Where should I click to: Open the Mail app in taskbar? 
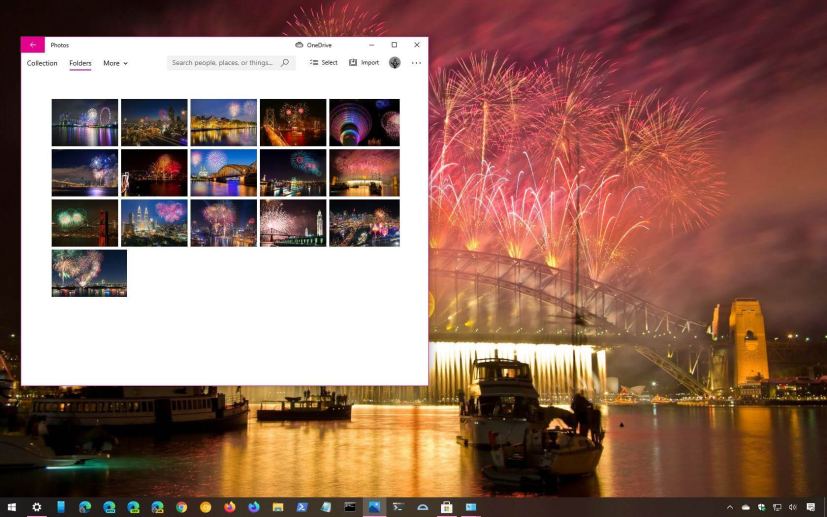(x=471, y=508)
